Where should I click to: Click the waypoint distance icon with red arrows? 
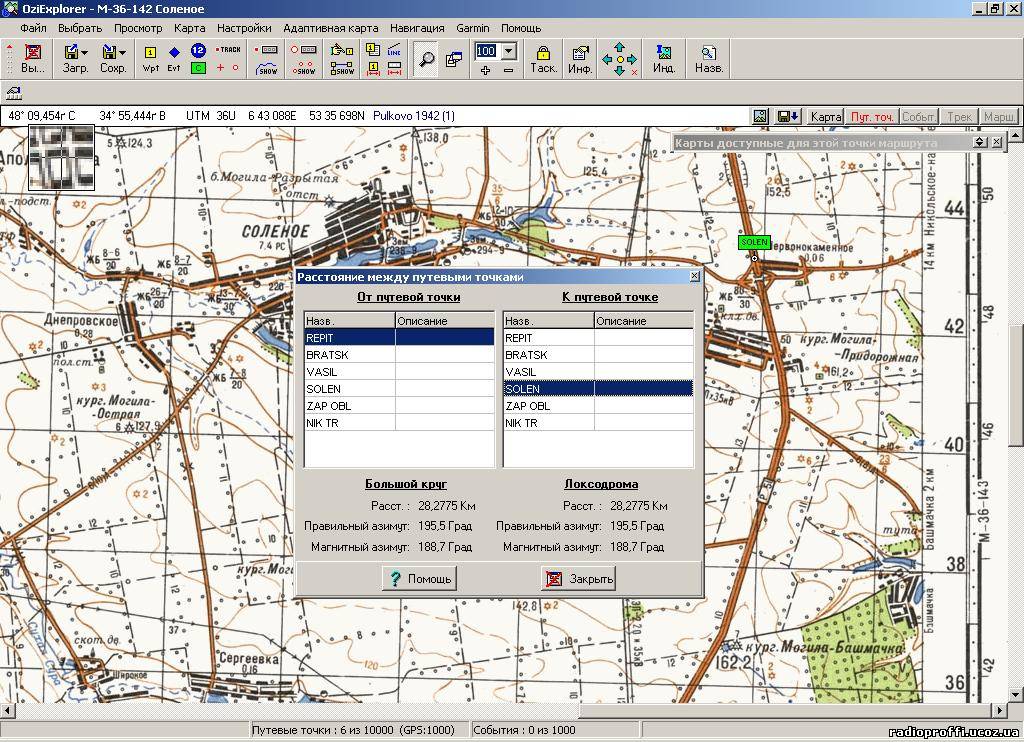(373, 68)
